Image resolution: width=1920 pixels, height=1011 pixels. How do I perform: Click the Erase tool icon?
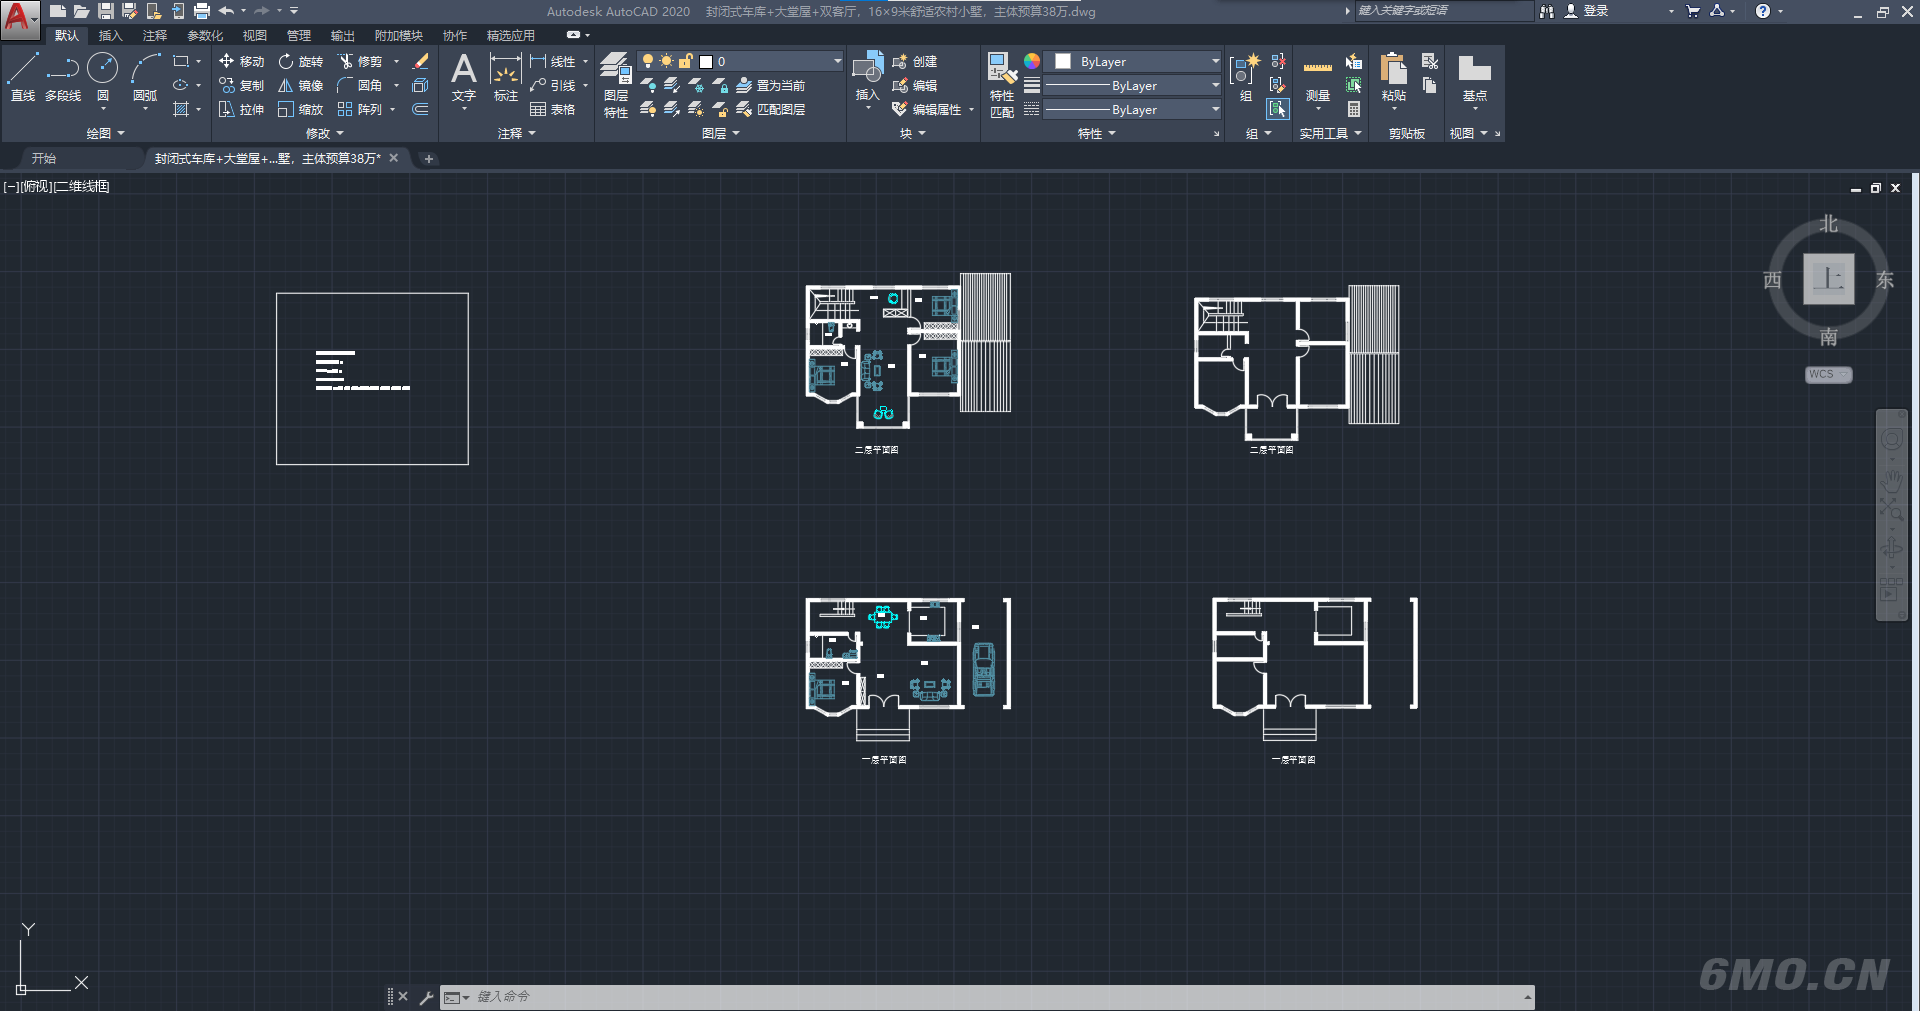pyautogui.click(x=421, y=61)
